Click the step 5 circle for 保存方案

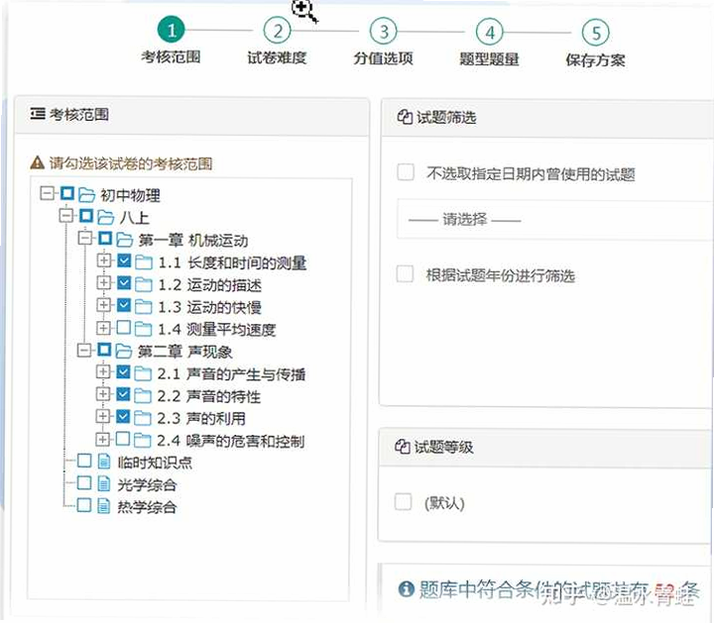pyautogui.click(x=596, y=33)
